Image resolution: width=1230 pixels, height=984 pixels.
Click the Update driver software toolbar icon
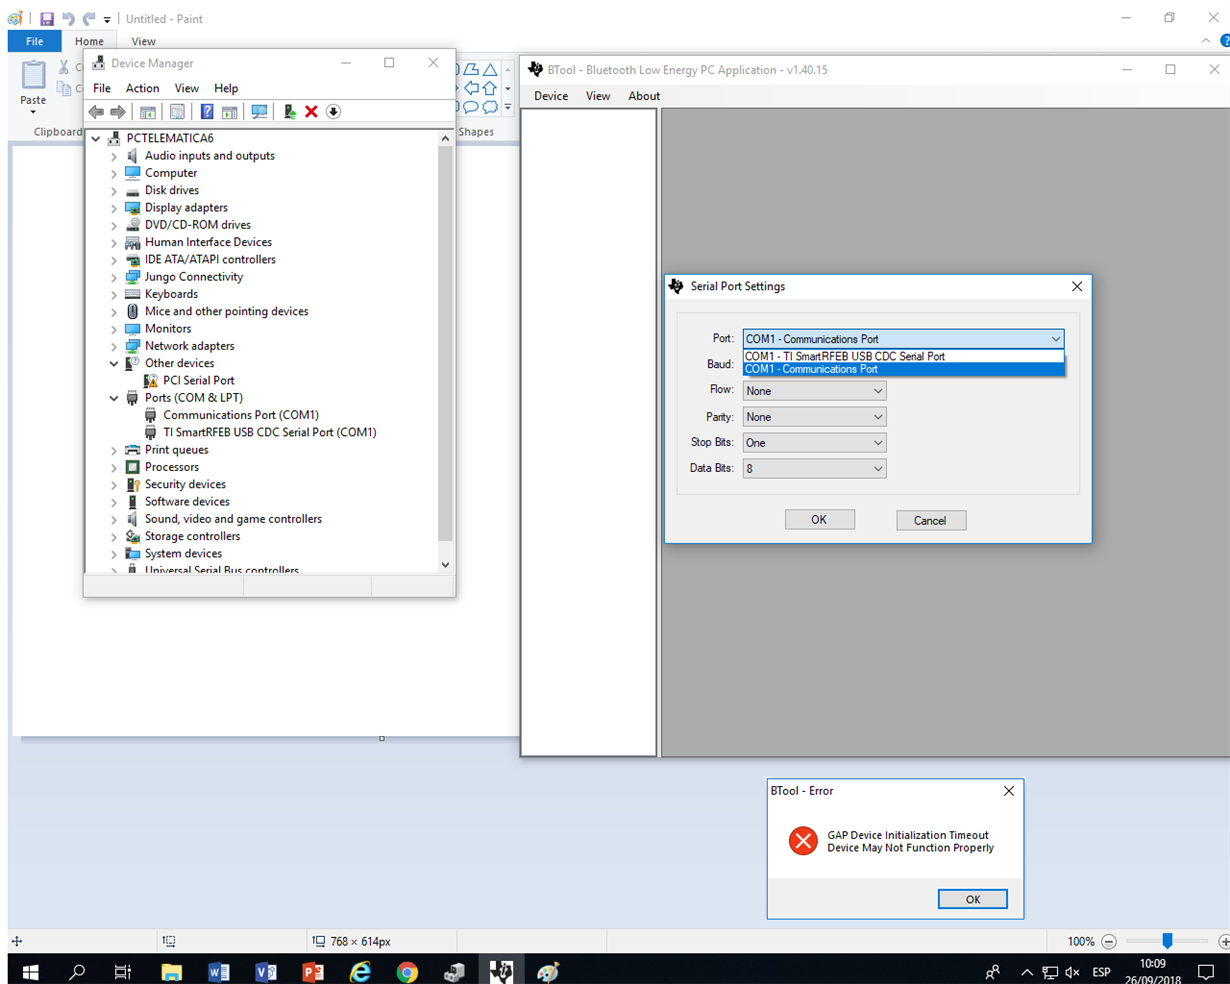pyautogui.click(x=289, y=111)
